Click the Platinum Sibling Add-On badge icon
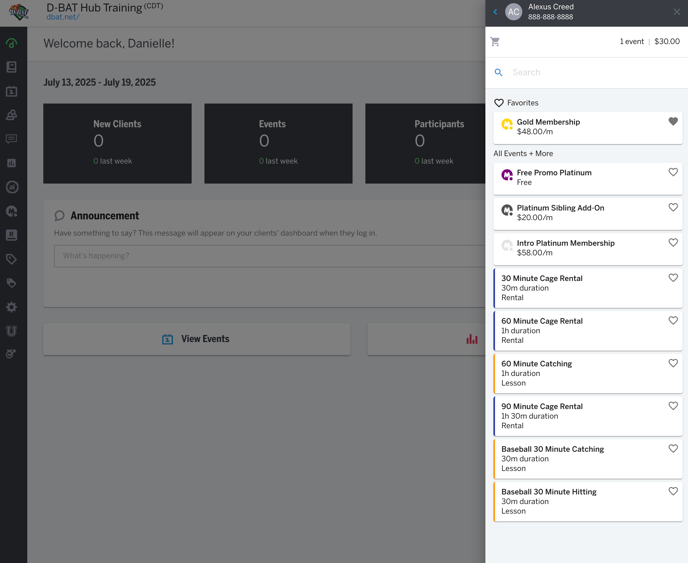The width and height of the screenshot is (688, 563). 507,210
